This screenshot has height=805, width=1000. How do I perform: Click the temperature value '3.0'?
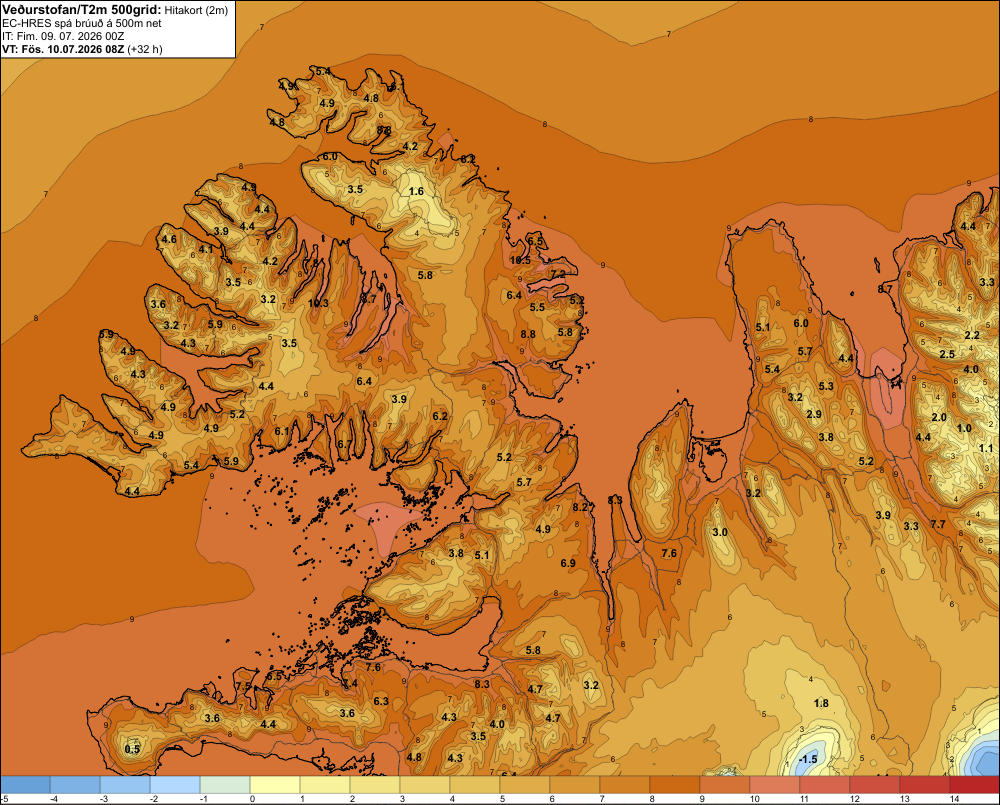pyautogui.click(x=719, y=532)
